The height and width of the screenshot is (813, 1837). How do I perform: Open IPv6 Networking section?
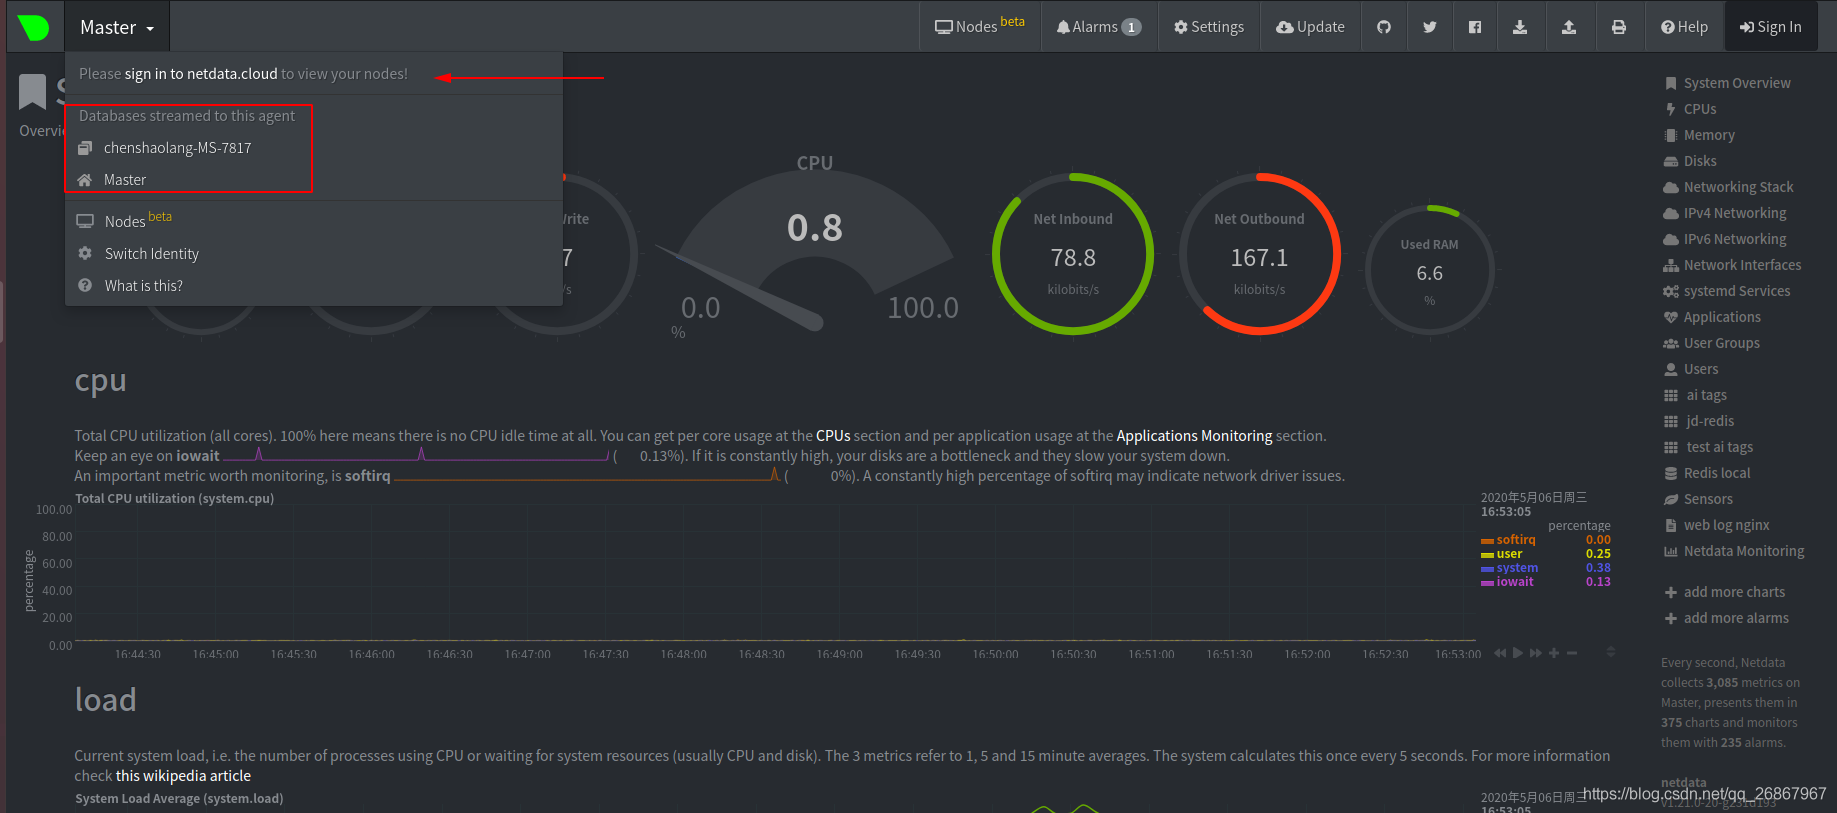1735,239
